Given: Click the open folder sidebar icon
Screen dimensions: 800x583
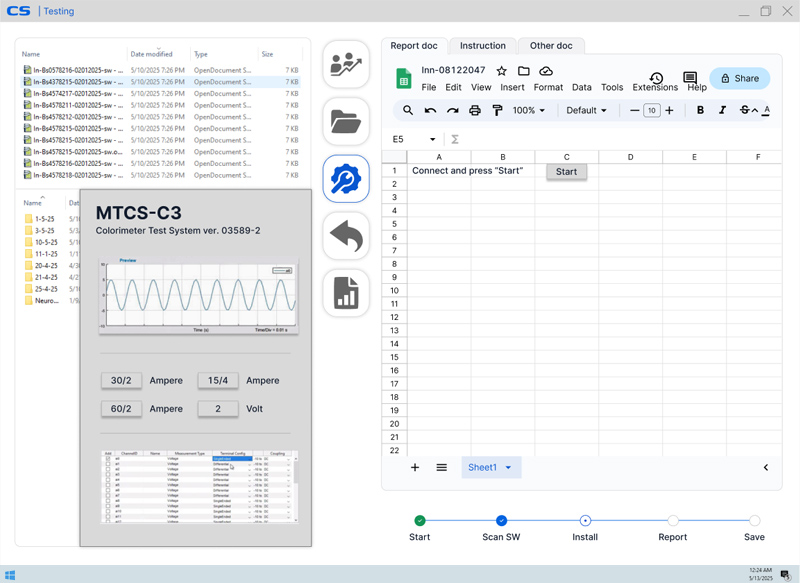Looking at the screenshot, I should (x=346, y=122).
